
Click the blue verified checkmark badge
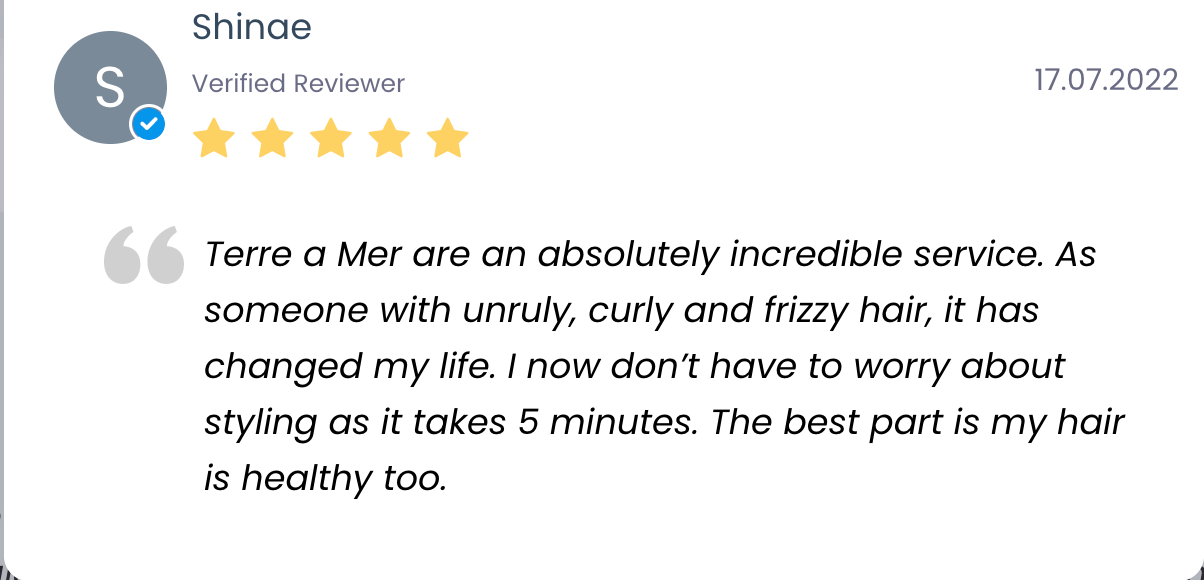pyautogui.click(x=148, y=124)
